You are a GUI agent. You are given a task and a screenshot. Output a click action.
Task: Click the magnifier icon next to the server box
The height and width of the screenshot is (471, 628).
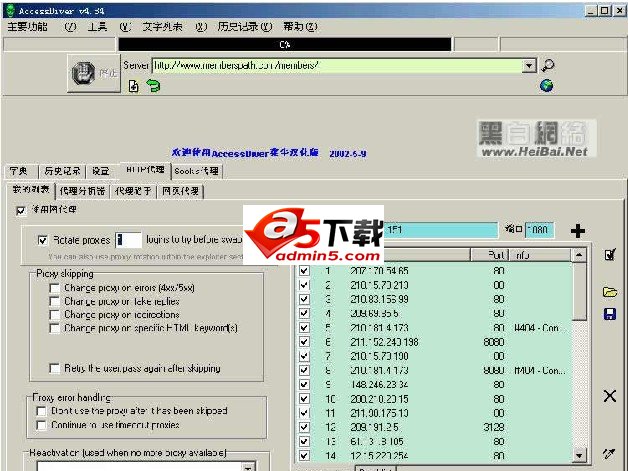pos(547,65)
